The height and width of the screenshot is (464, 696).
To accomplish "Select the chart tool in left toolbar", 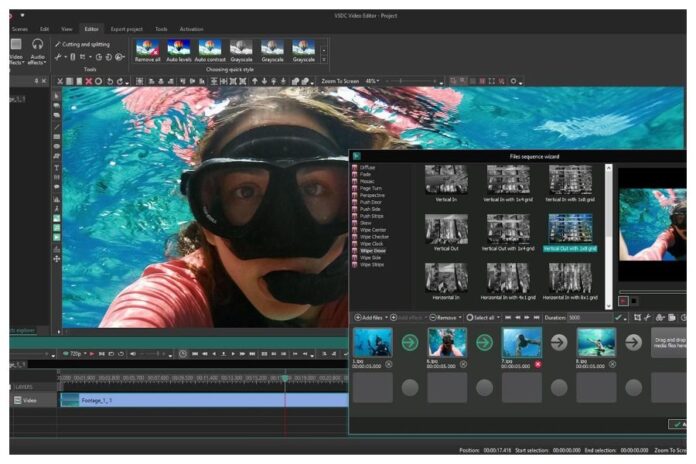I will [x=57, y=199].
